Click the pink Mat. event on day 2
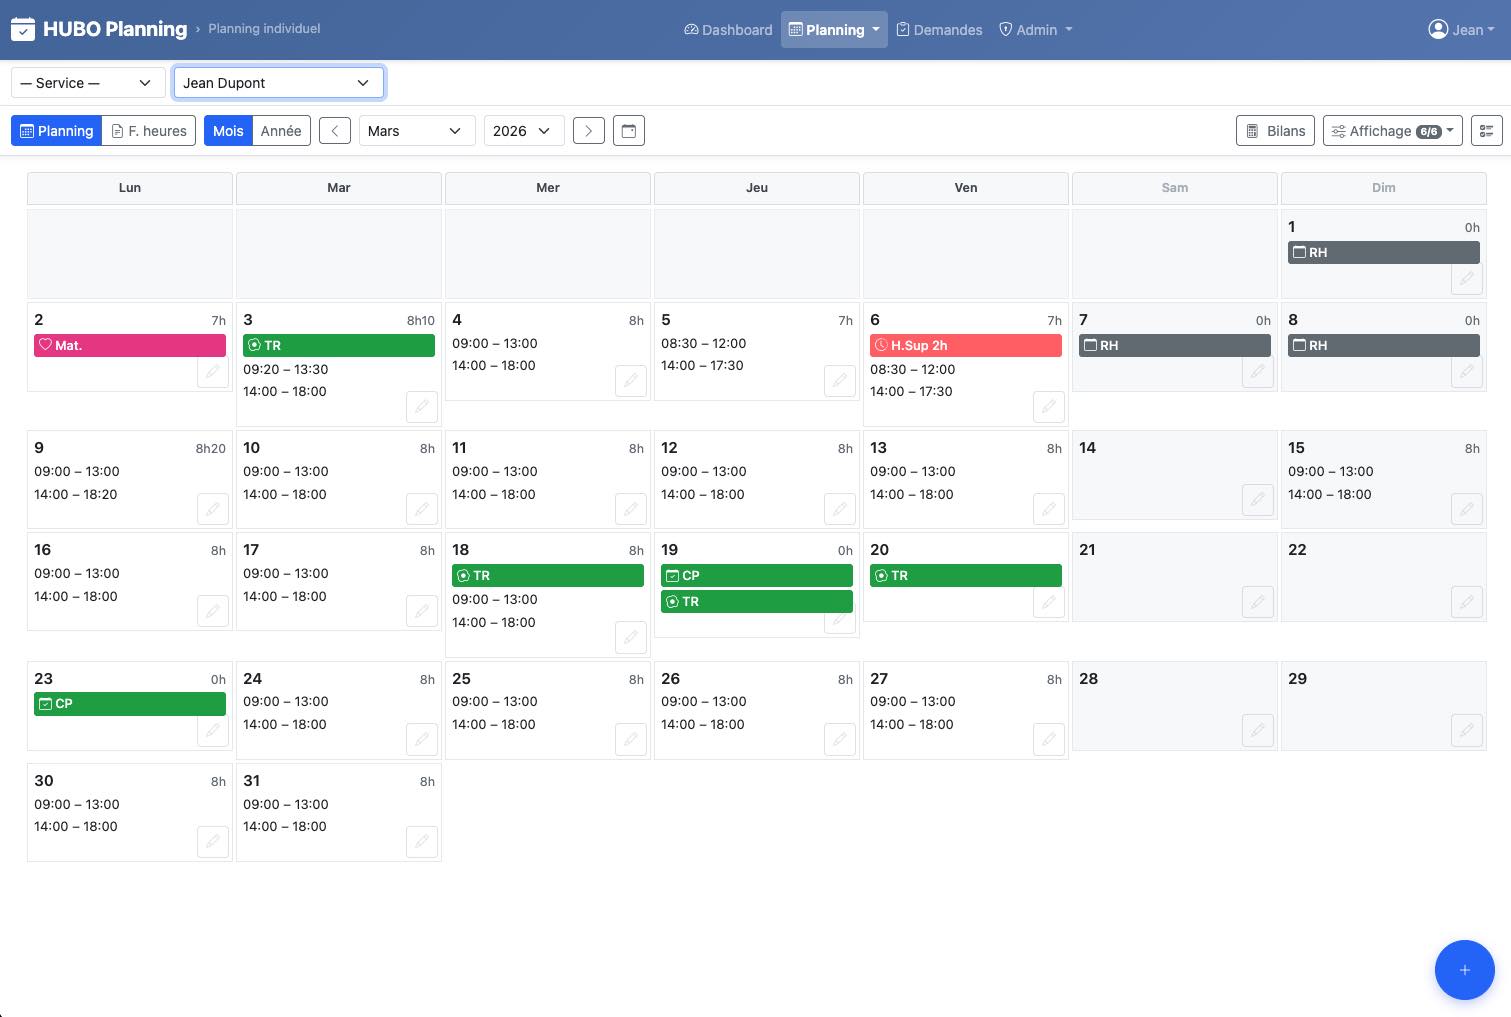1511x1017 pixels. (x=130, y=345)
